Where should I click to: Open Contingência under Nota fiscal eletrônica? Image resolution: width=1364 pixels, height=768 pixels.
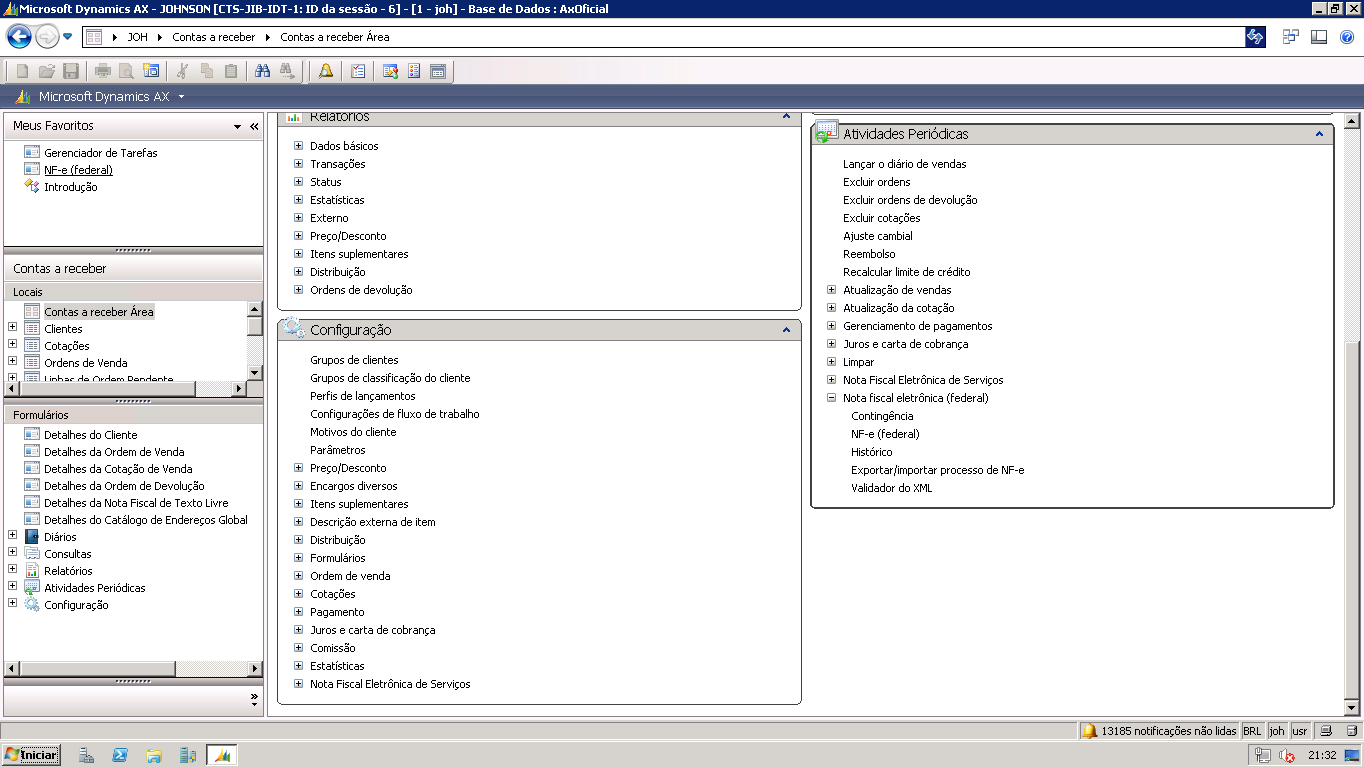tap(882, 416)
